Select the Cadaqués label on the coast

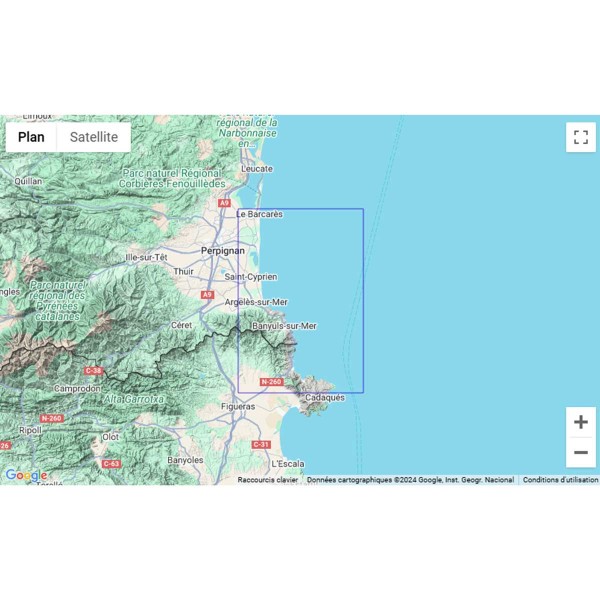click(x=323, y=397)
